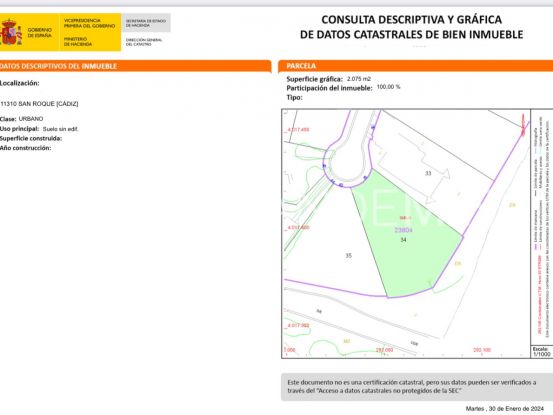
Task: Click the 'Año construcción:' label
Action: (x=25, y=148)
